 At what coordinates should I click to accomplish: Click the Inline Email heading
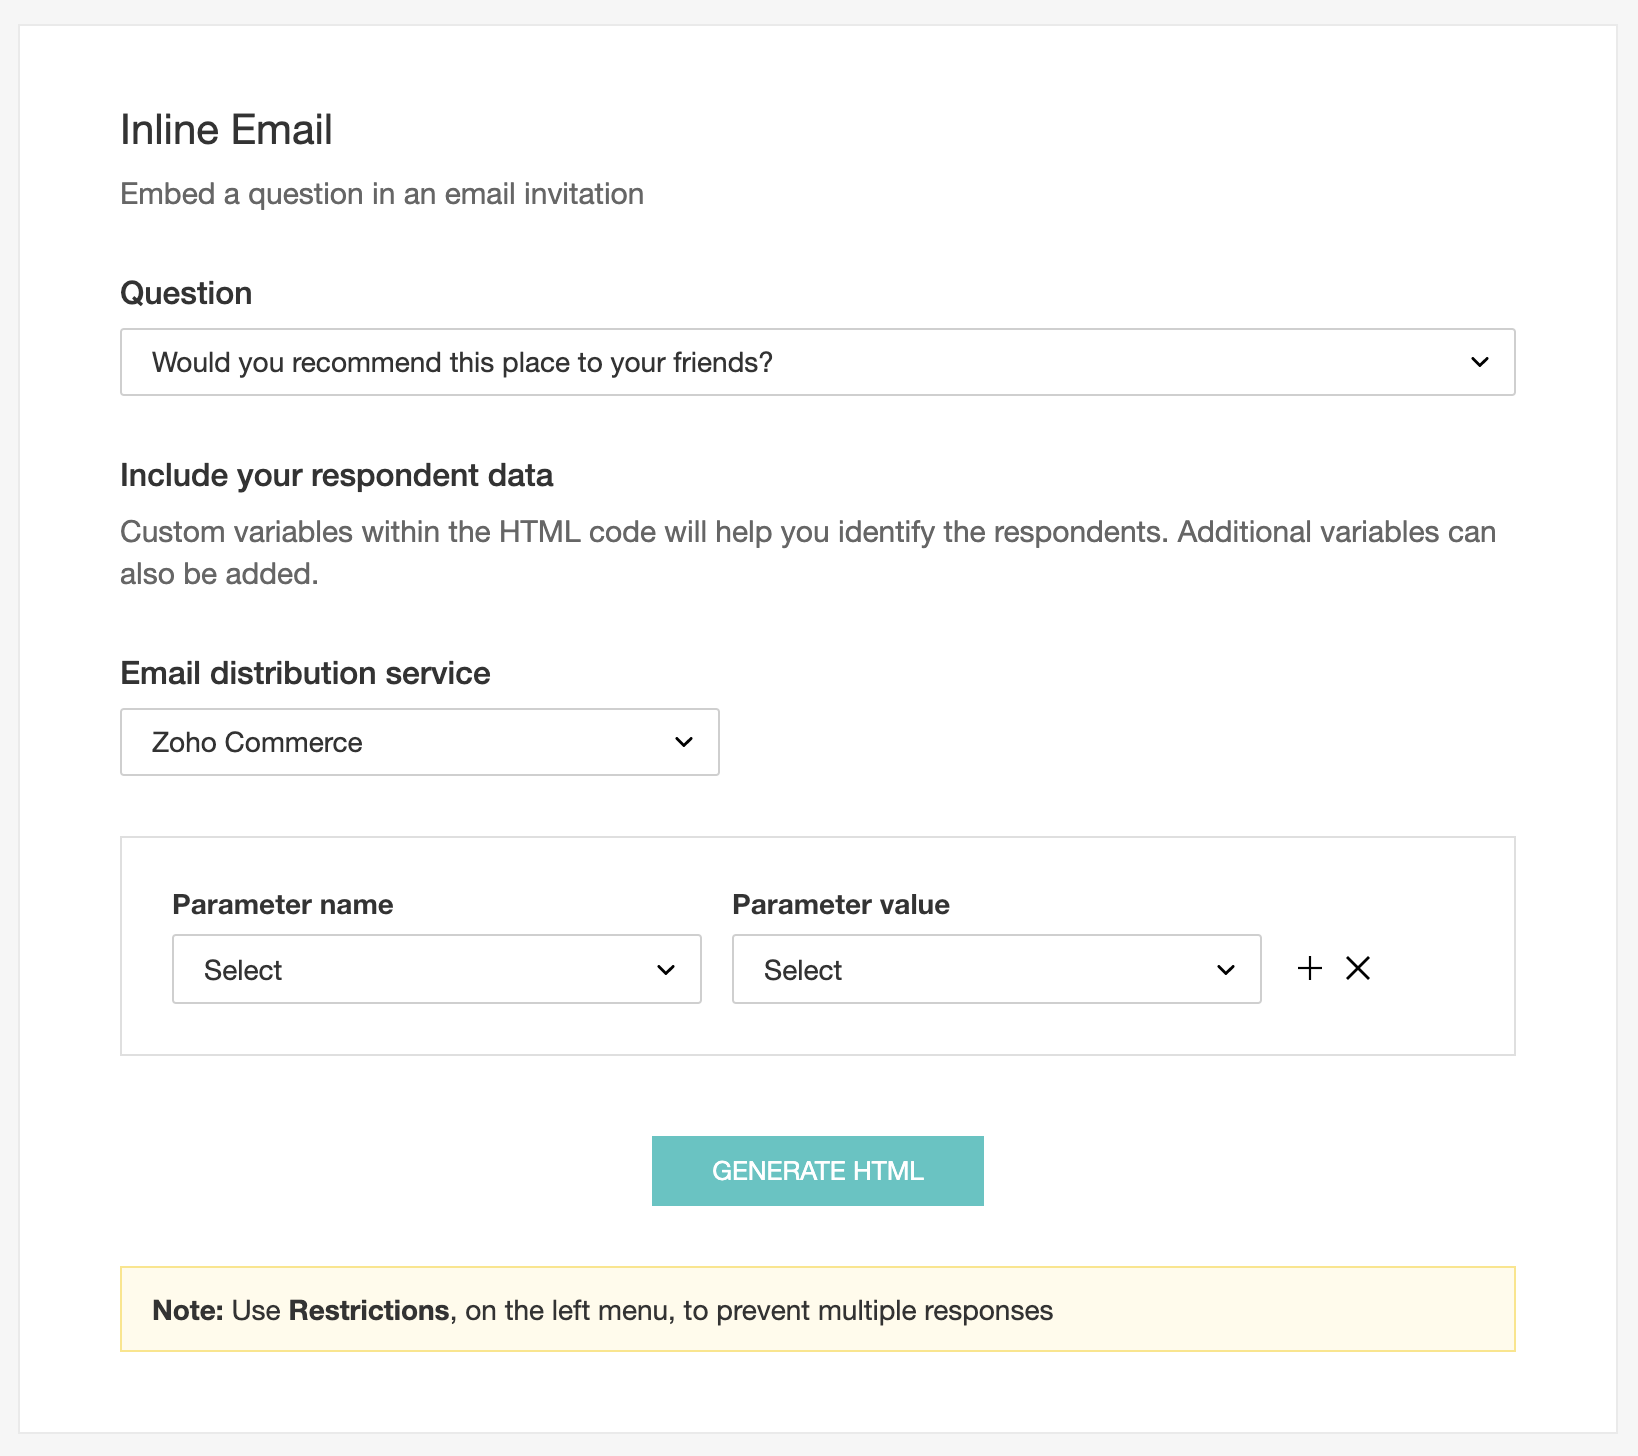point(226,130)
